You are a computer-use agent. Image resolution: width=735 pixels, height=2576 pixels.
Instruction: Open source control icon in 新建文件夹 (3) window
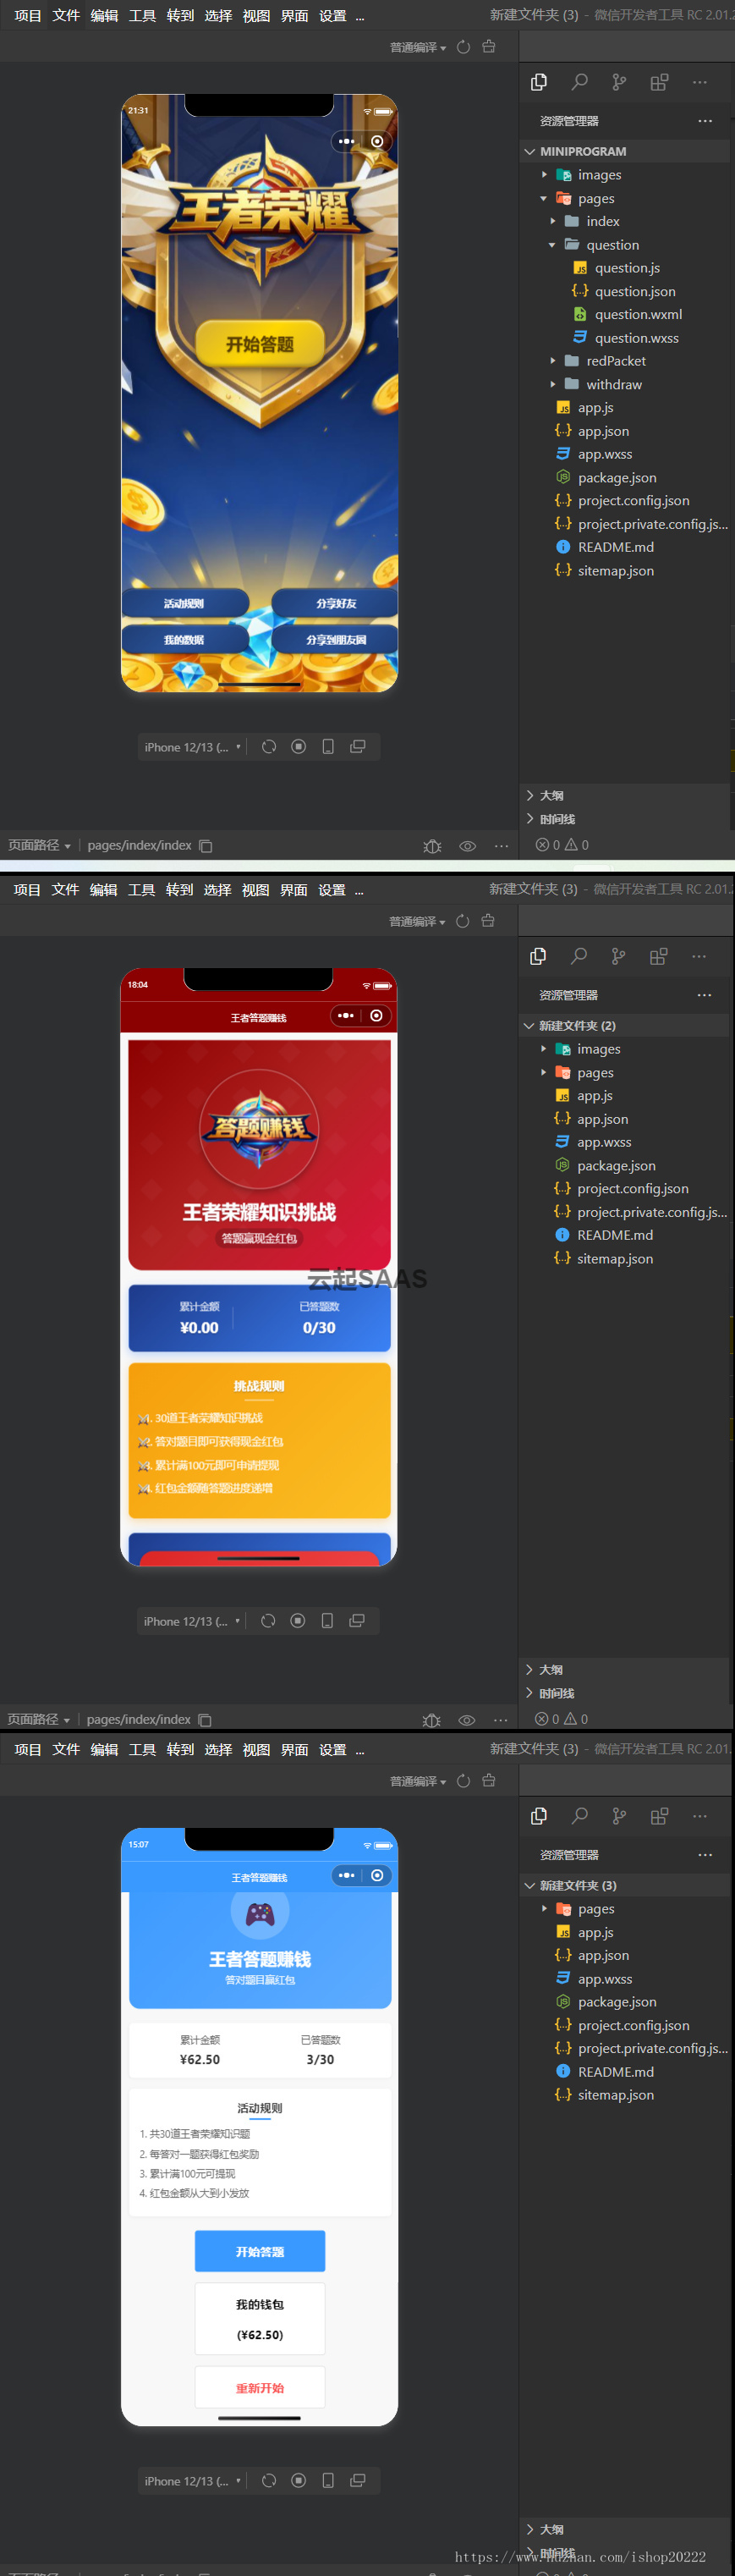pyautogui.click(x=619, y=1816)
